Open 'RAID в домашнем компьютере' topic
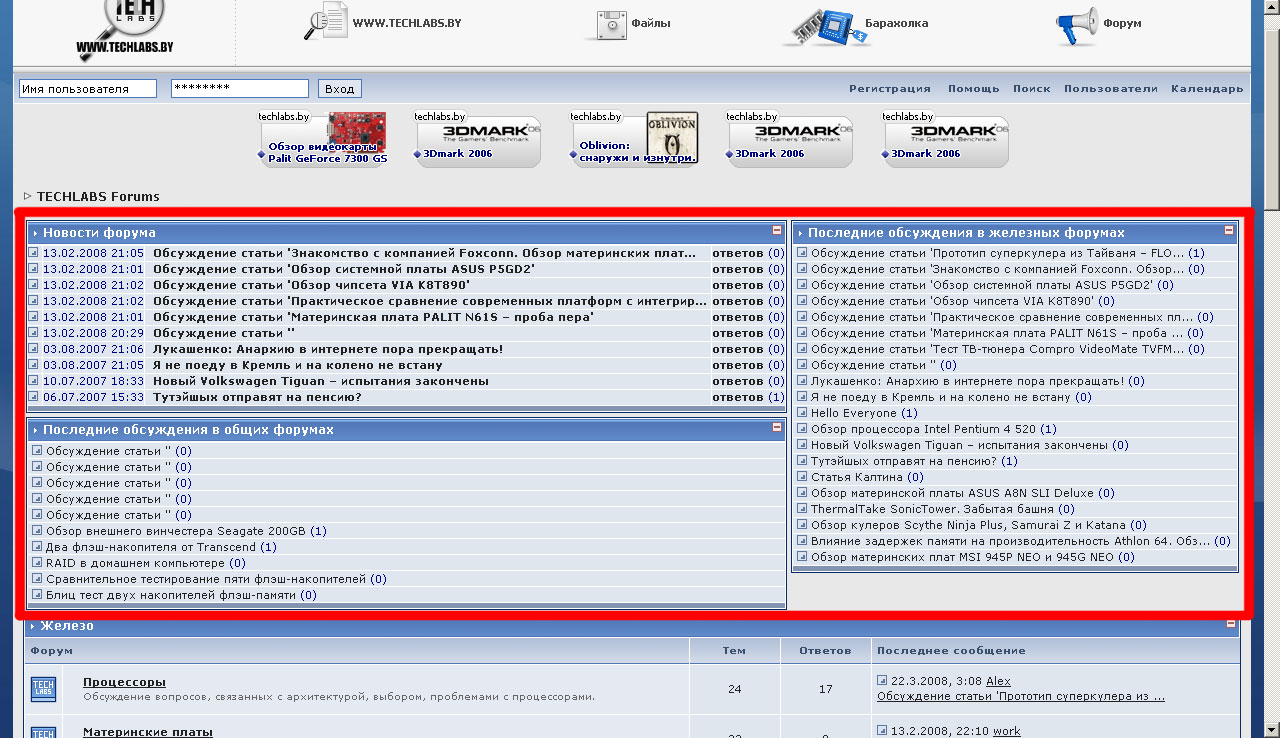This screenshot has width=1280, height=738. [x=135, y=563]
